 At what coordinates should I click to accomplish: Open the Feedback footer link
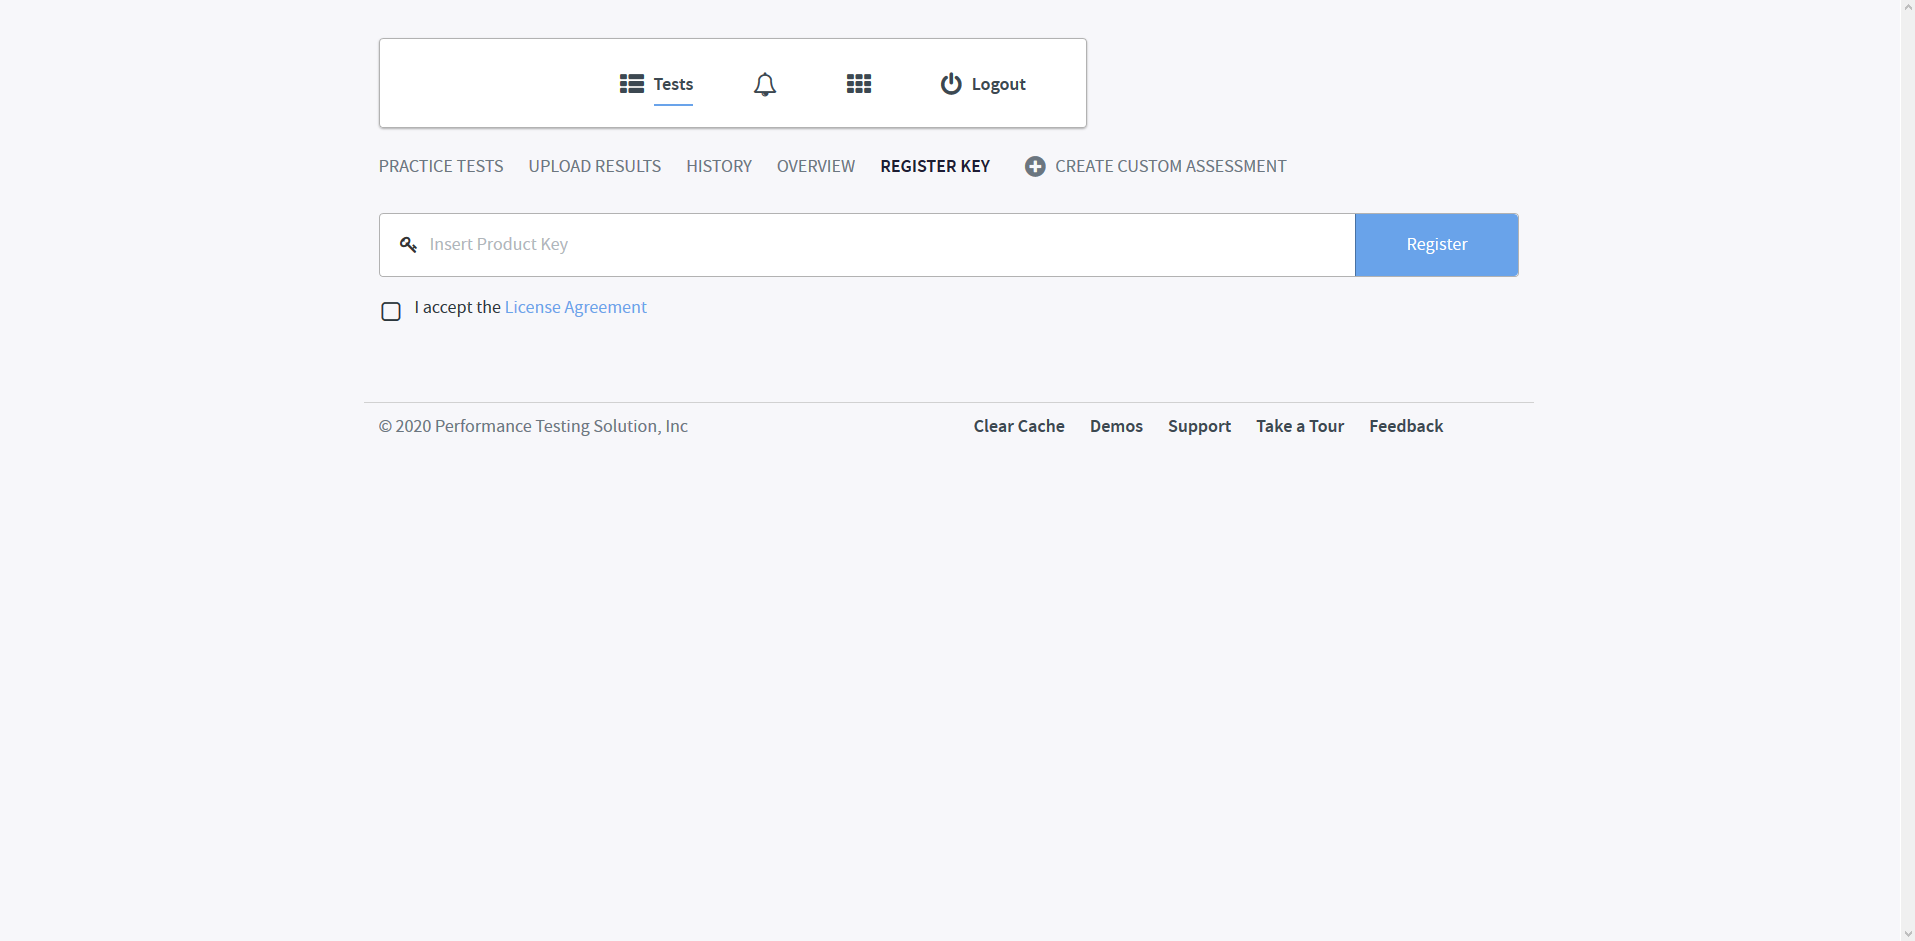coord(1406,426)
